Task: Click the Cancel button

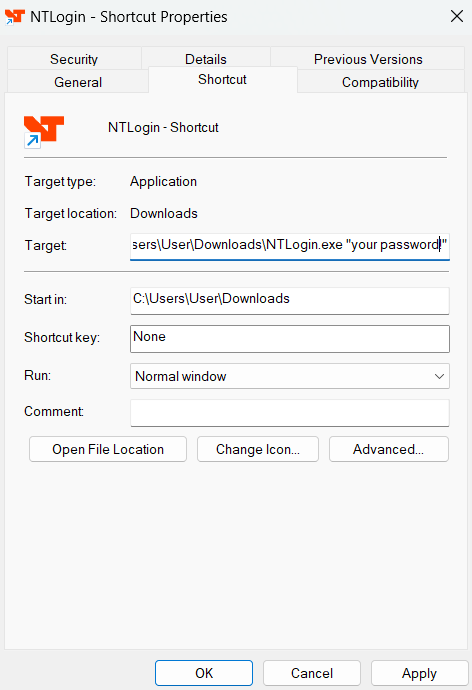Action: tap(312, 673)
